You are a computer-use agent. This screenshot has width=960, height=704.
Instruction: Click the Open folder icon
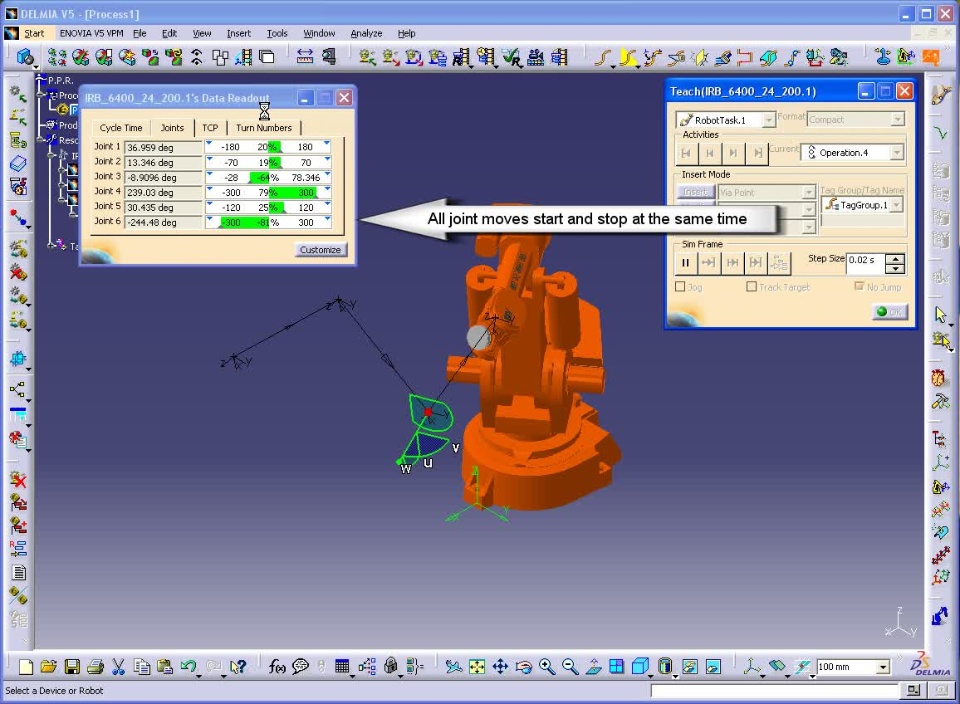[x=48, y=667]
